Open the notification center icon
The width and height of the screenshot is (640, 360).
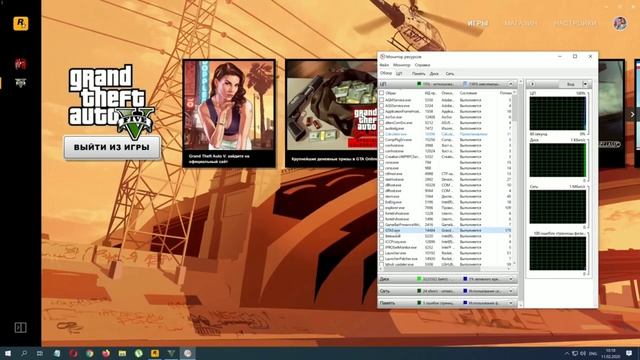click(629, 353)
